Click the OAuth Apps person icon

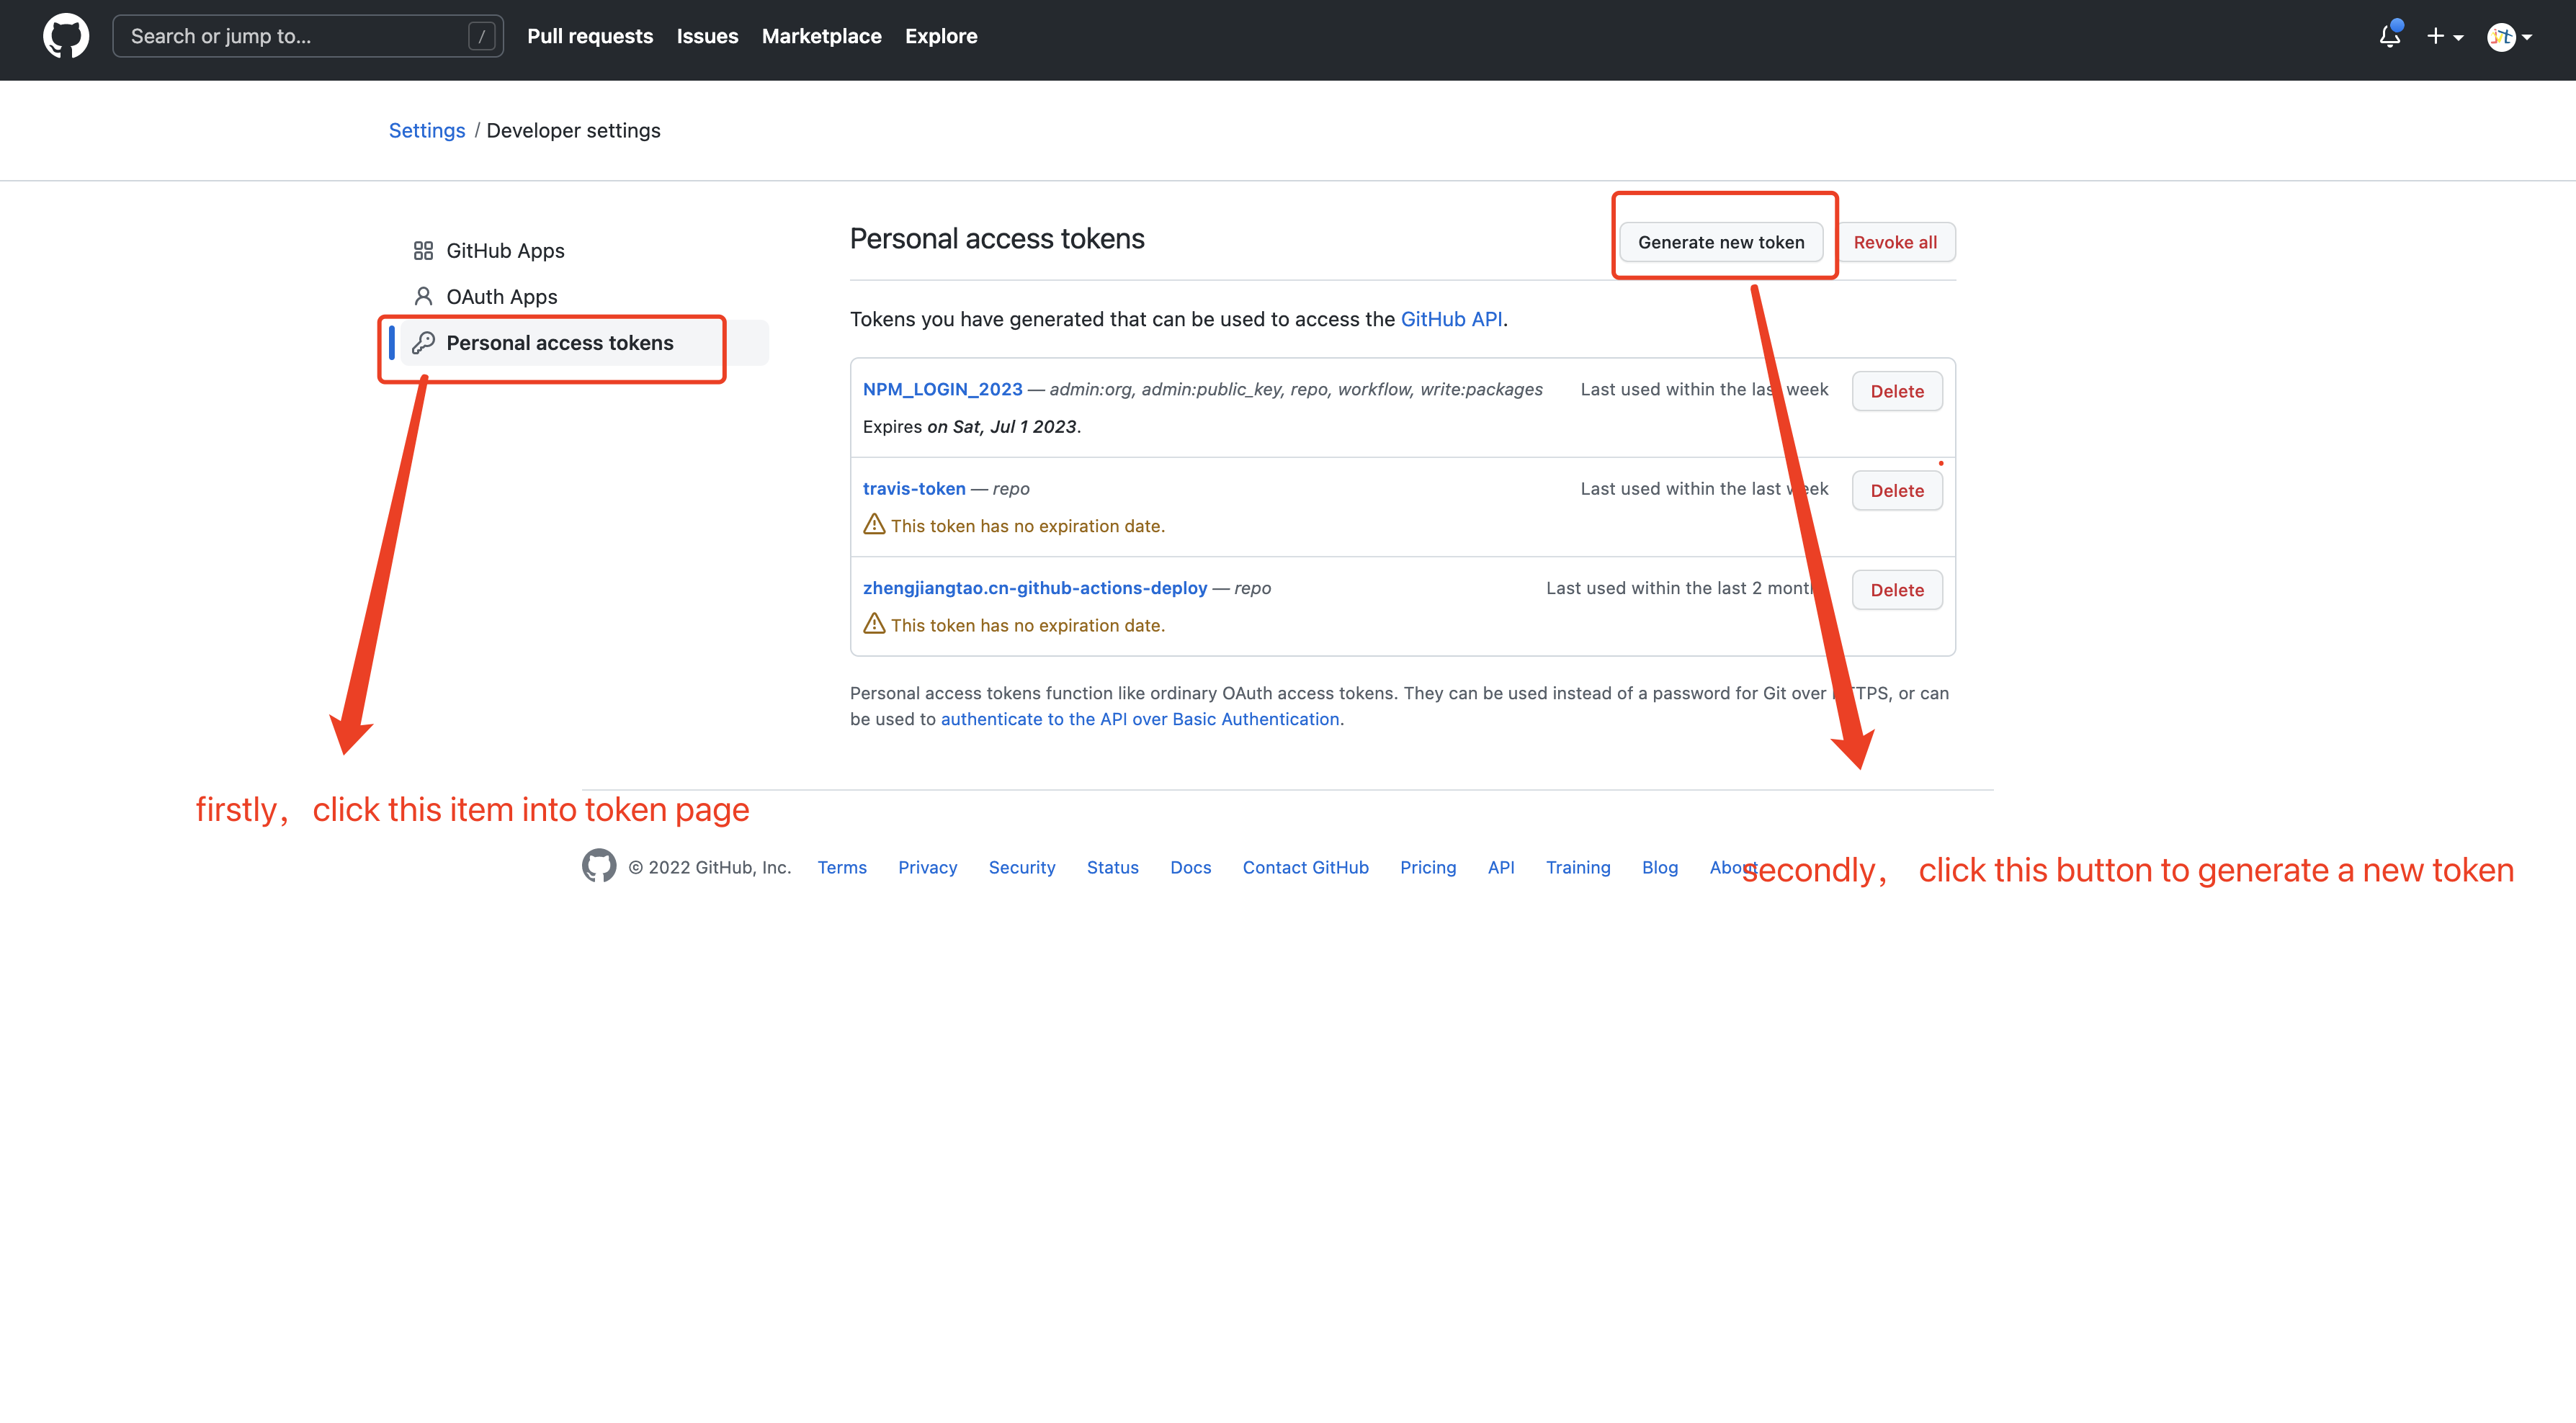(423, 297)
